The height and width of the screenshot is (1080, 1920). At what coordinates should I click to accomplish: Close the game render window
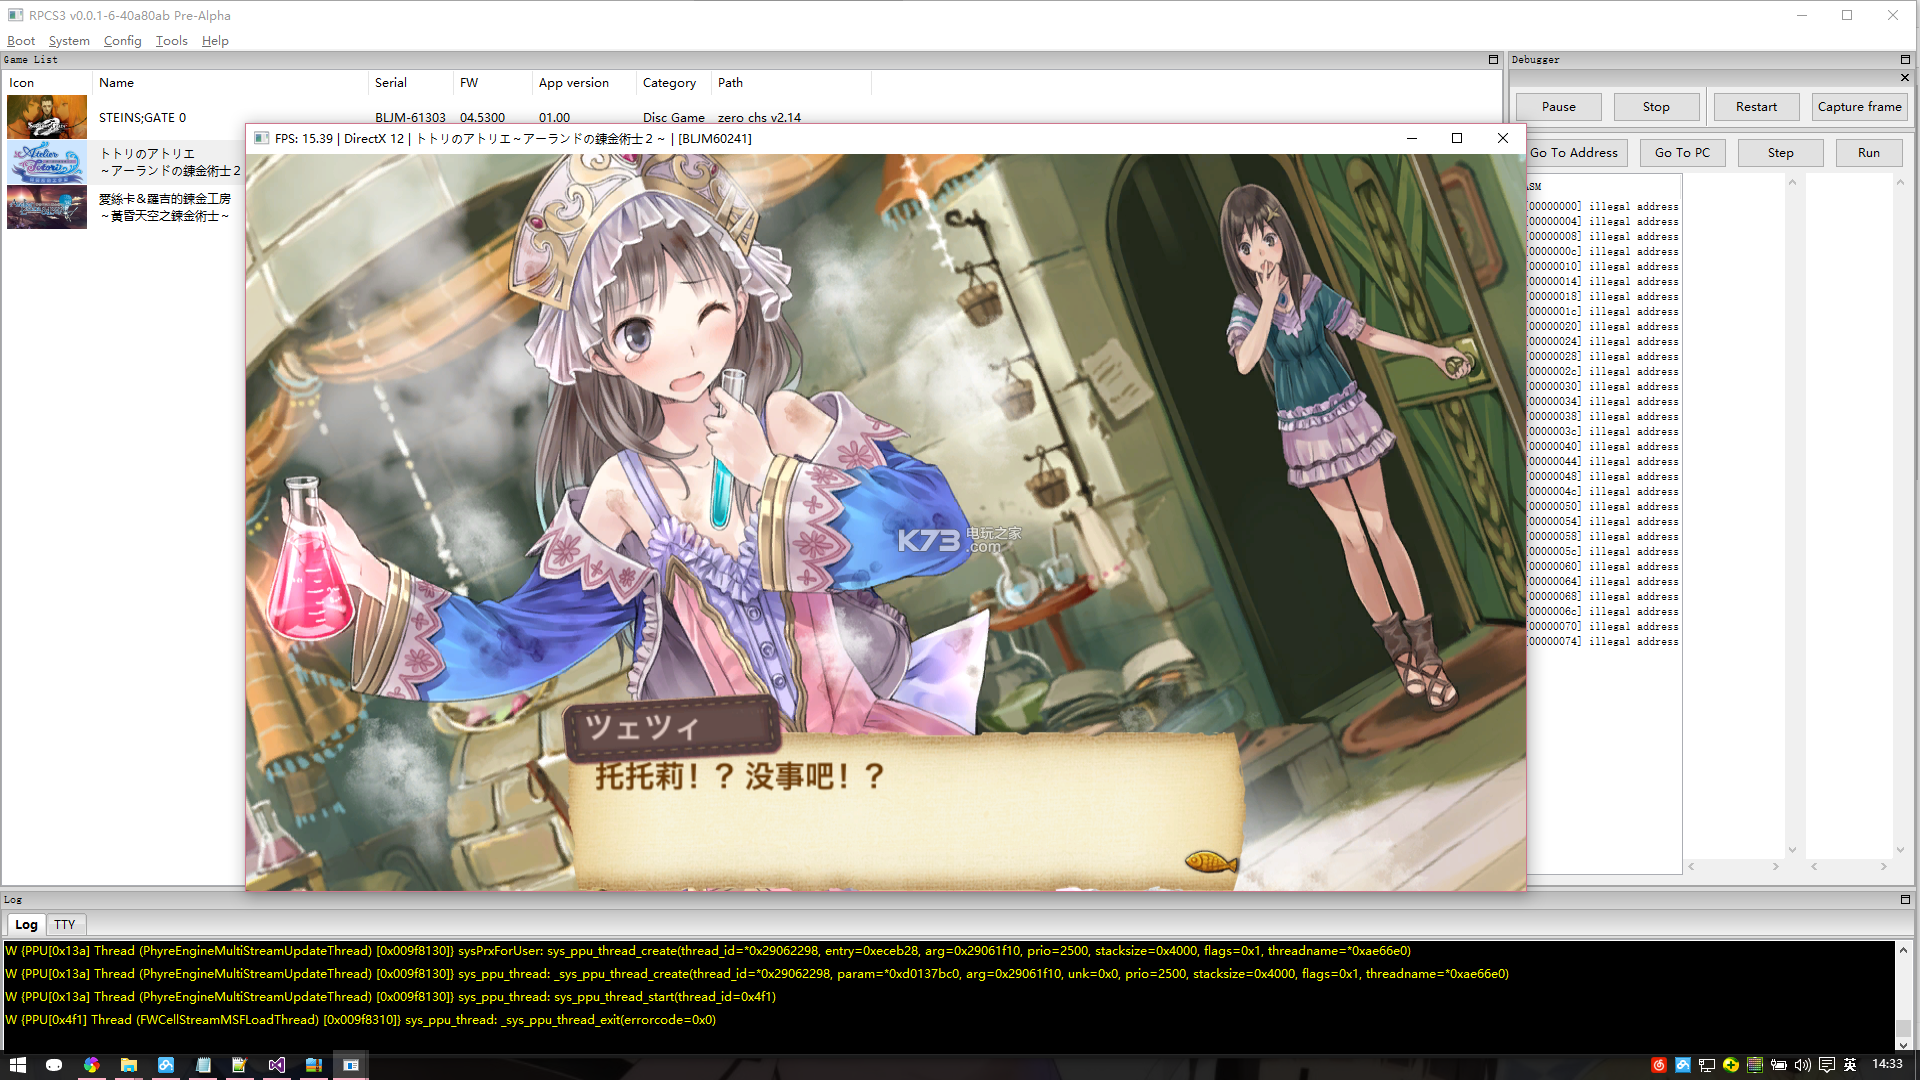click(1503, 138)
